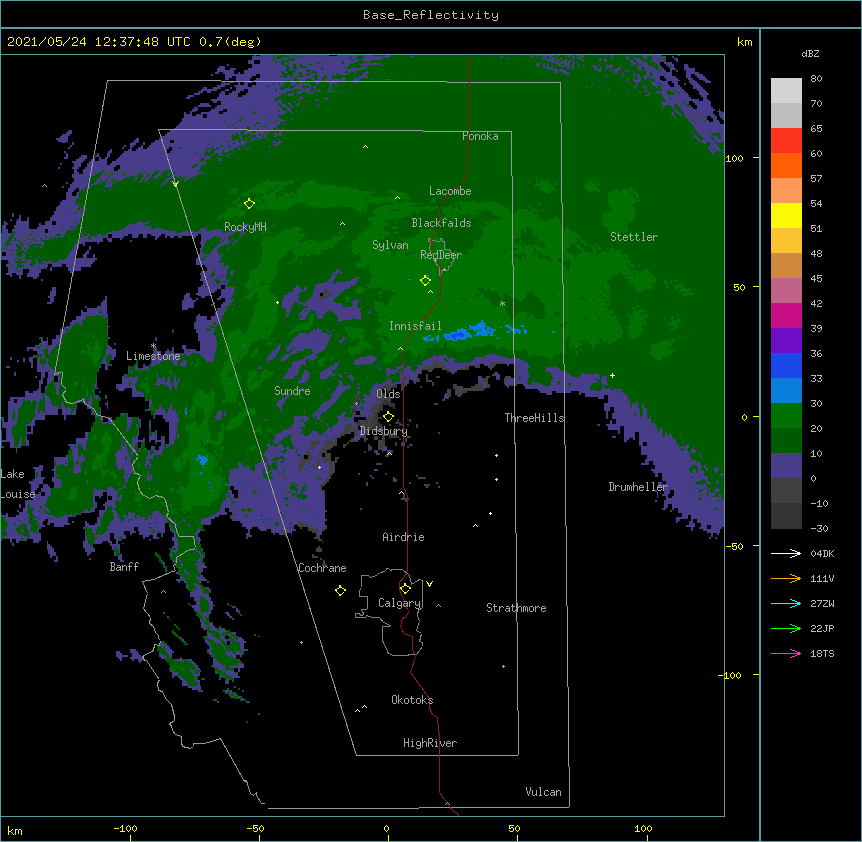The width and height of the screenshot is (862, 842).
Task: Click the magenta 18TS arrow legend icon
Action: point(786,653)
